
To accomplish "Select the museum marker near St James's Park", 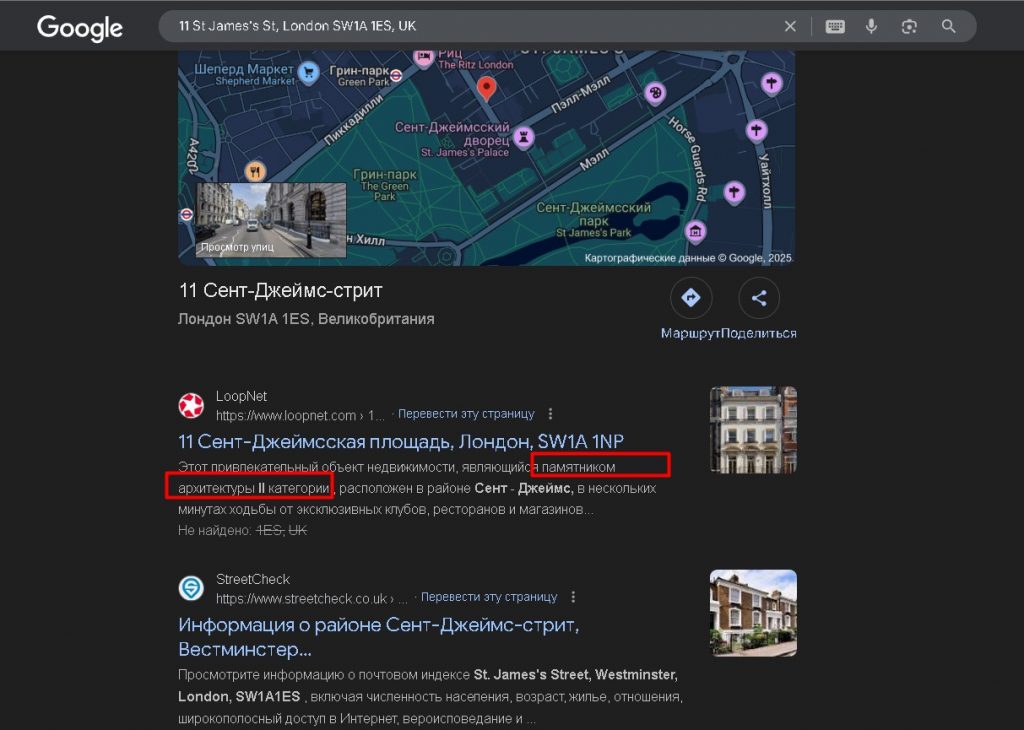I will [x=696, y=231].
